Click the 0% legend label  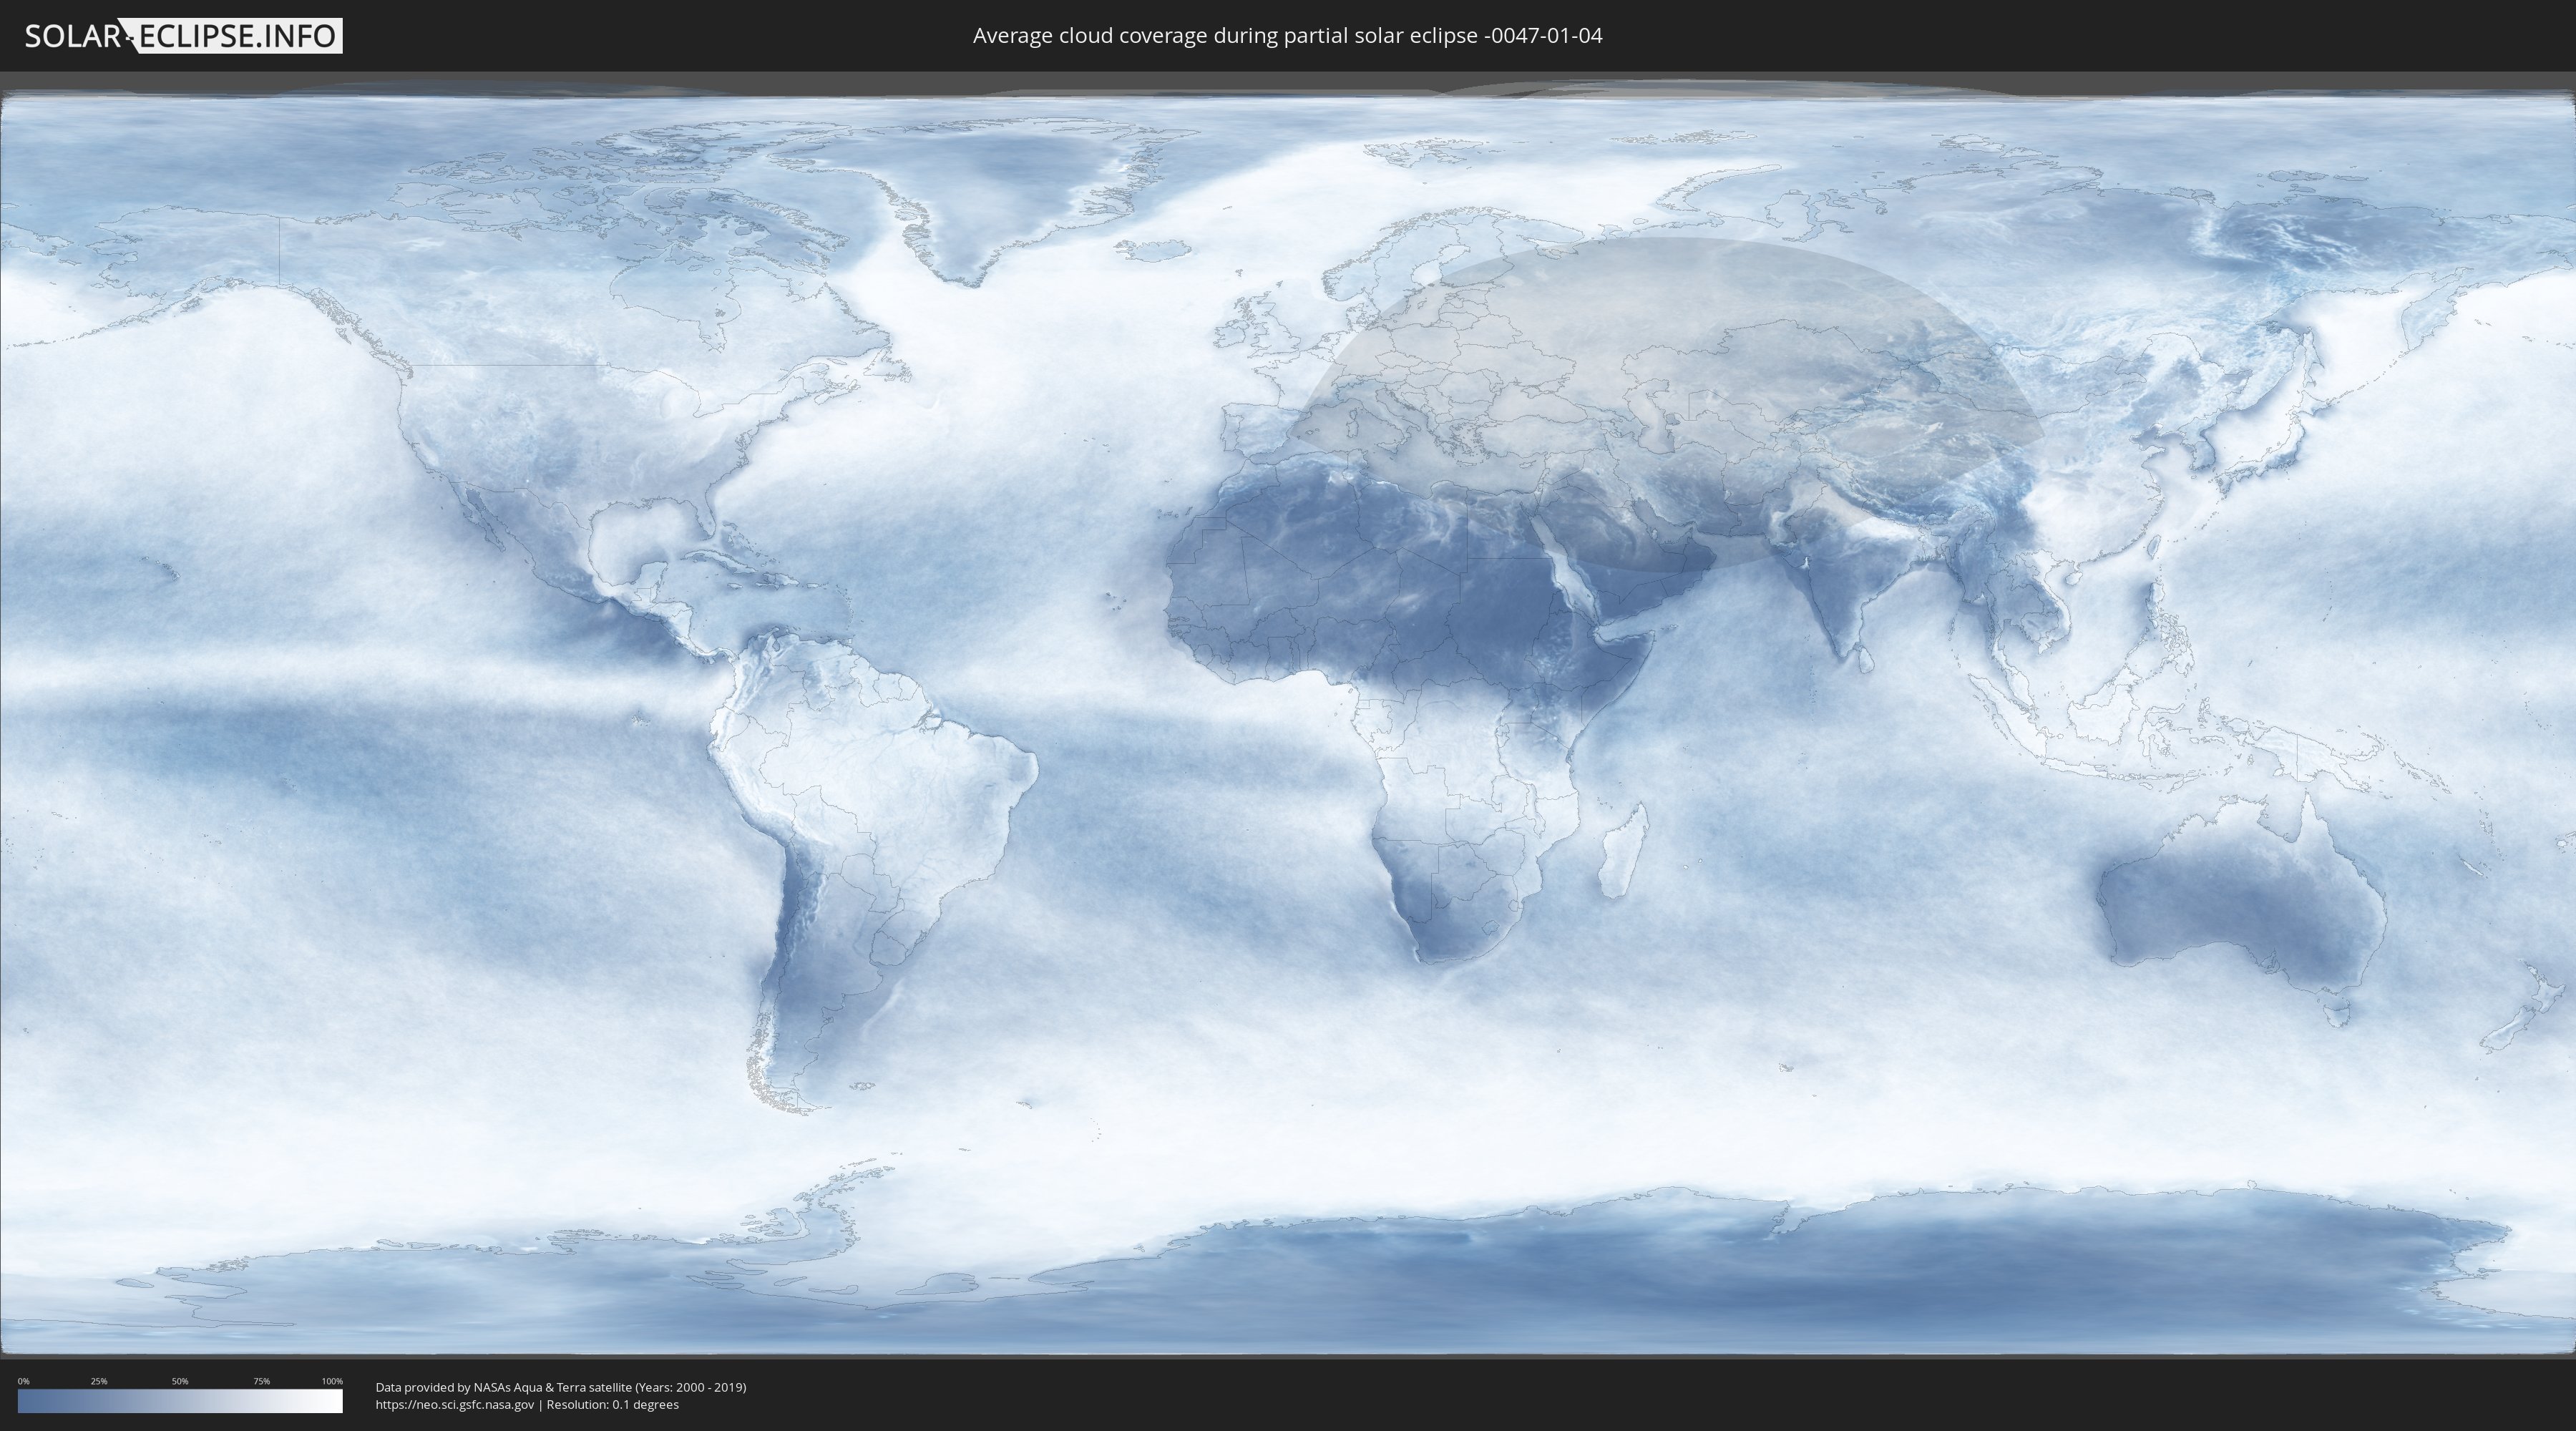23,1381
